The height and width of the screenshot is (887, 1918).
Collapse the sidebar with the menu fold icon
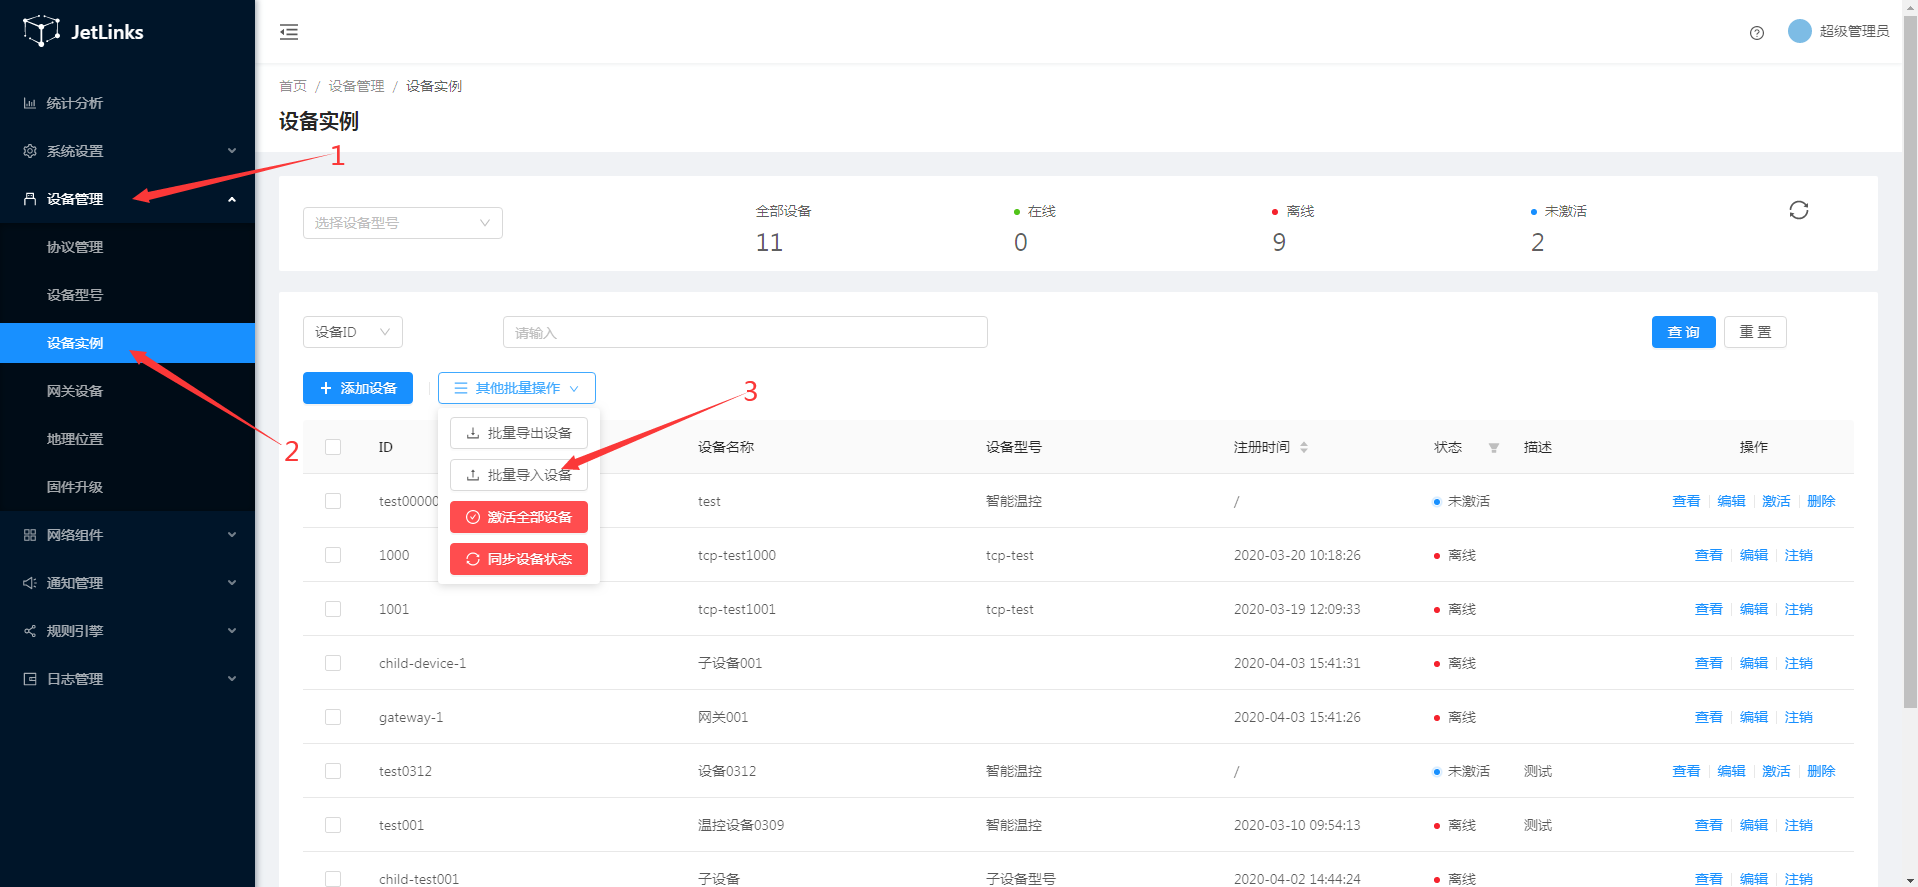[x=289, y=32]
